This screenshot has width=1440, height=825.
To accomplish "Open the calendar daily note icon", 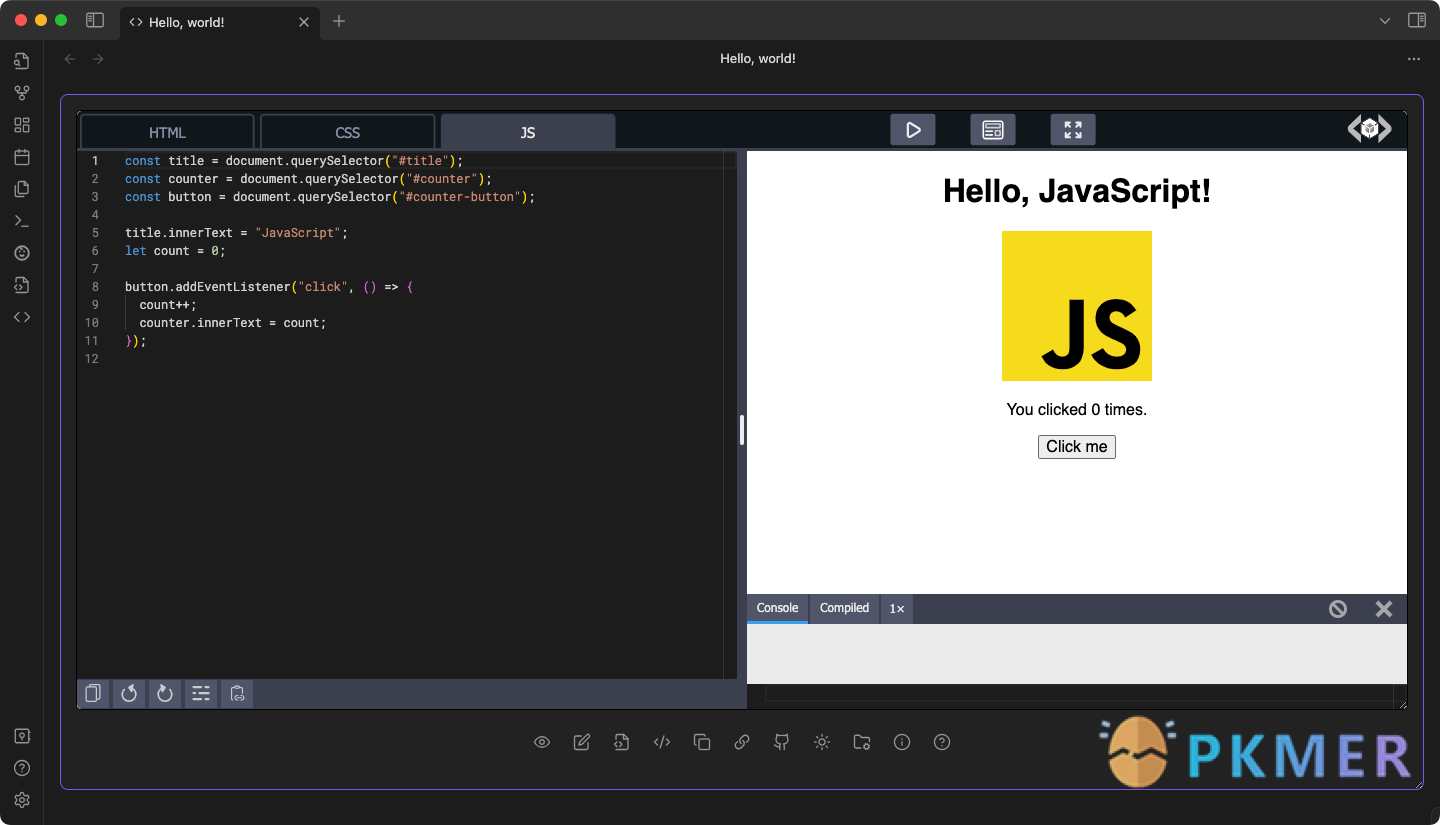I will 22,157.
